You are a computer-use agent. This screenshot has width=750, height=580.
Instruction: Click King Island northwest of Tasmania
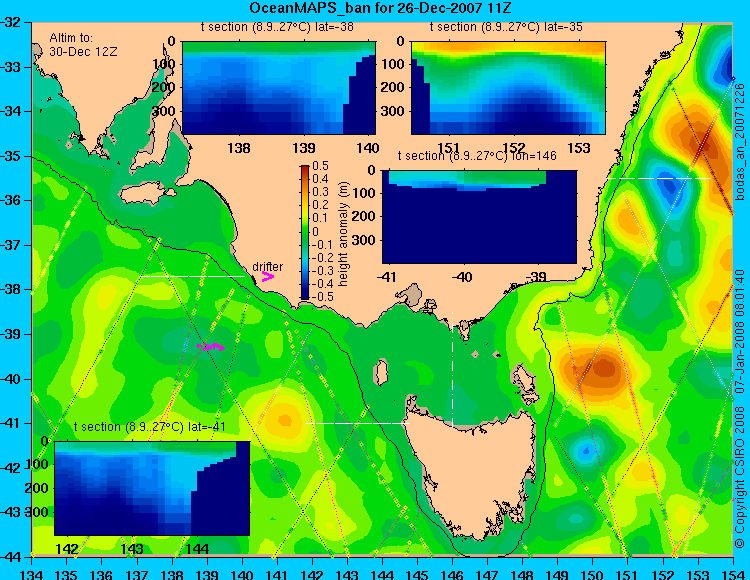pyautogui.click(x=380, y=372)
